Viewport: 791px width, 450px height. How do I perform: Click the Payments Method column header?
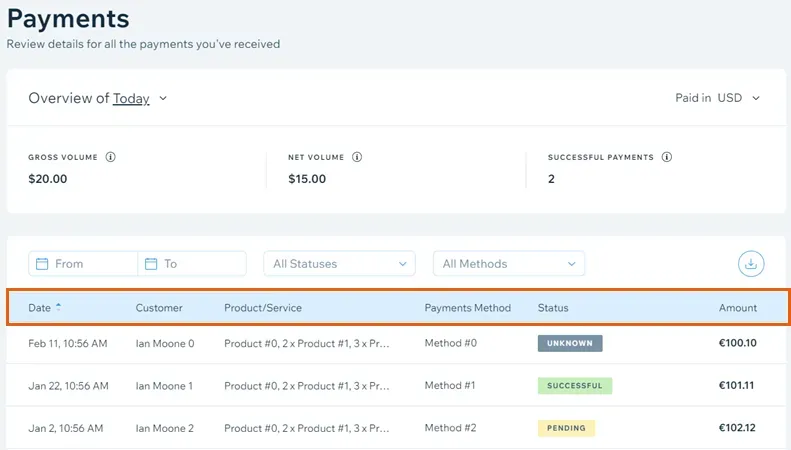(x=467, y=308)
